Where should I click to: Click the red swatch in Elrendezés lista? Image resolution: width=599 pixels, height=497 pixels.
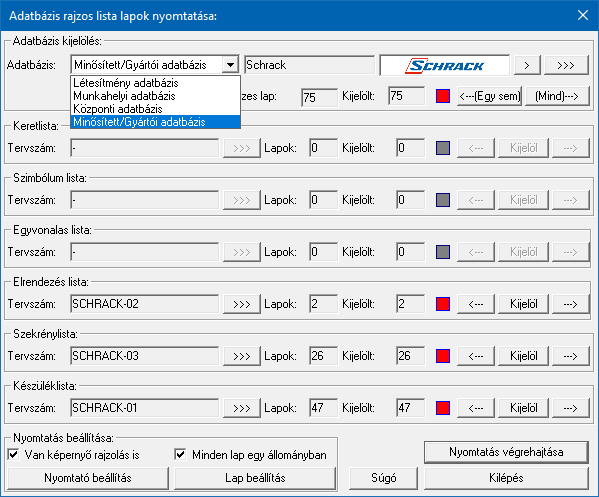(443, 304)
